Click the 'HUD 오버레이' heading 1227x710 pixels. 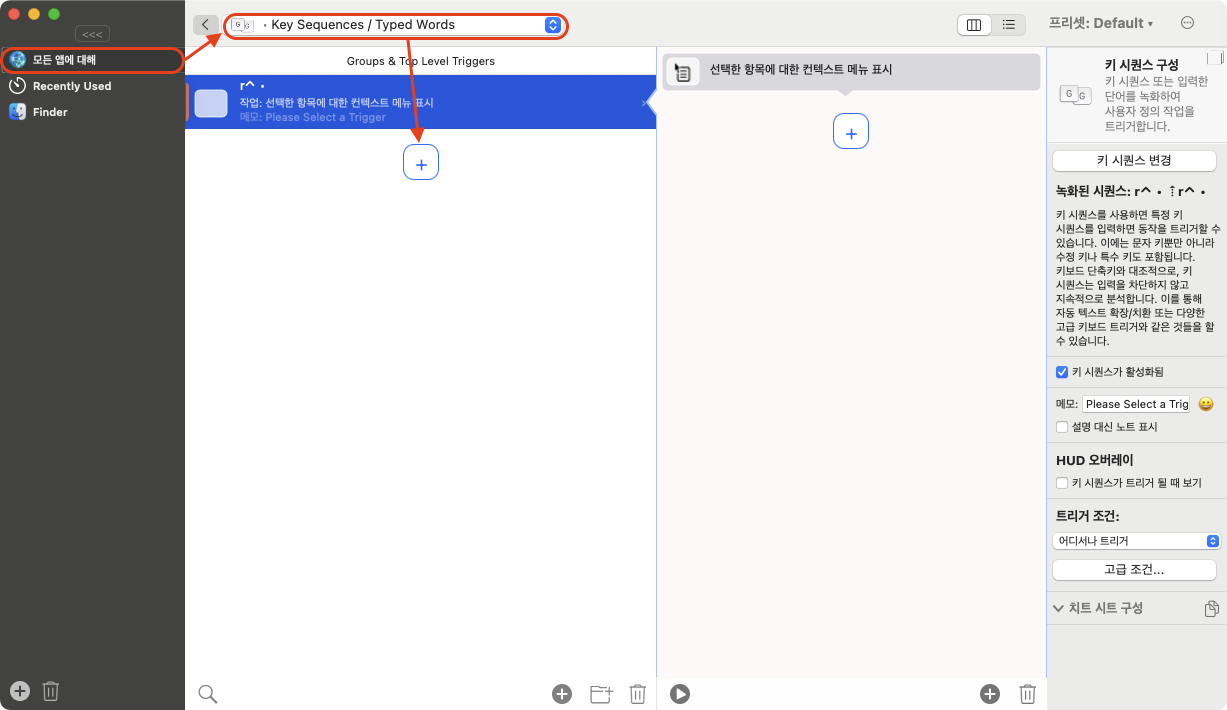(x=1095, y=460)
